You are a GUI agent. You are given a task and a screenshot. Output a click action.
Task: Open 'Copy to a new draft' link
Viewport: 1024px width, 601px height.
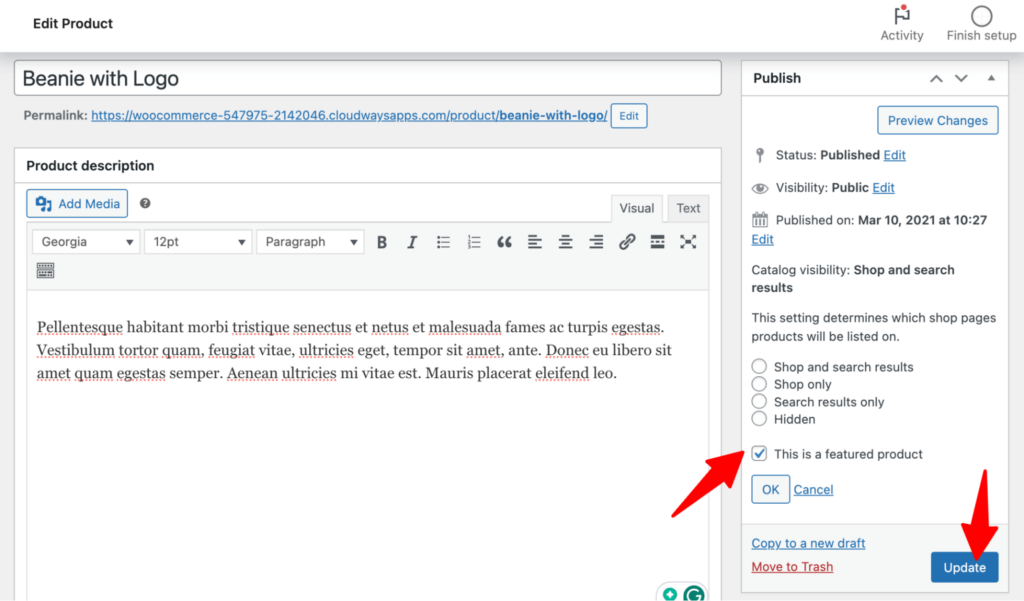(x=808, y=543)
